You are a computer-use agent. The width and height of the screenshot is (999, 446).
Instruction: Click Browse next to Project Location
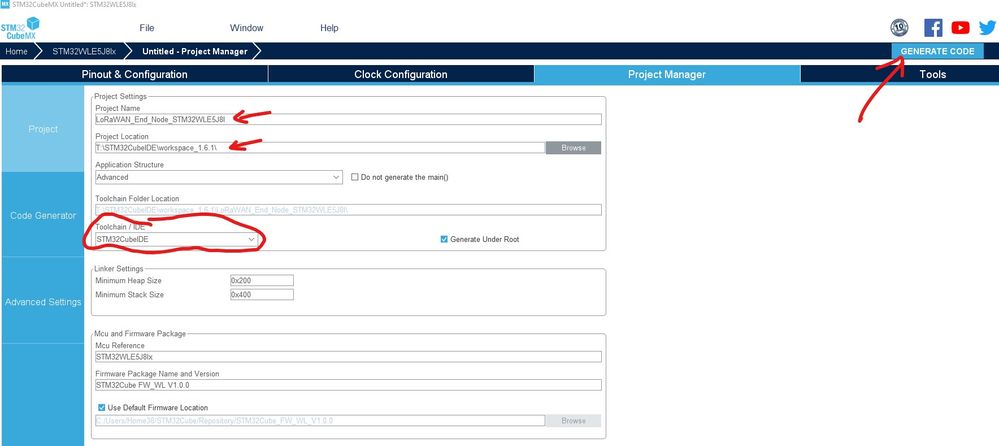573,148
